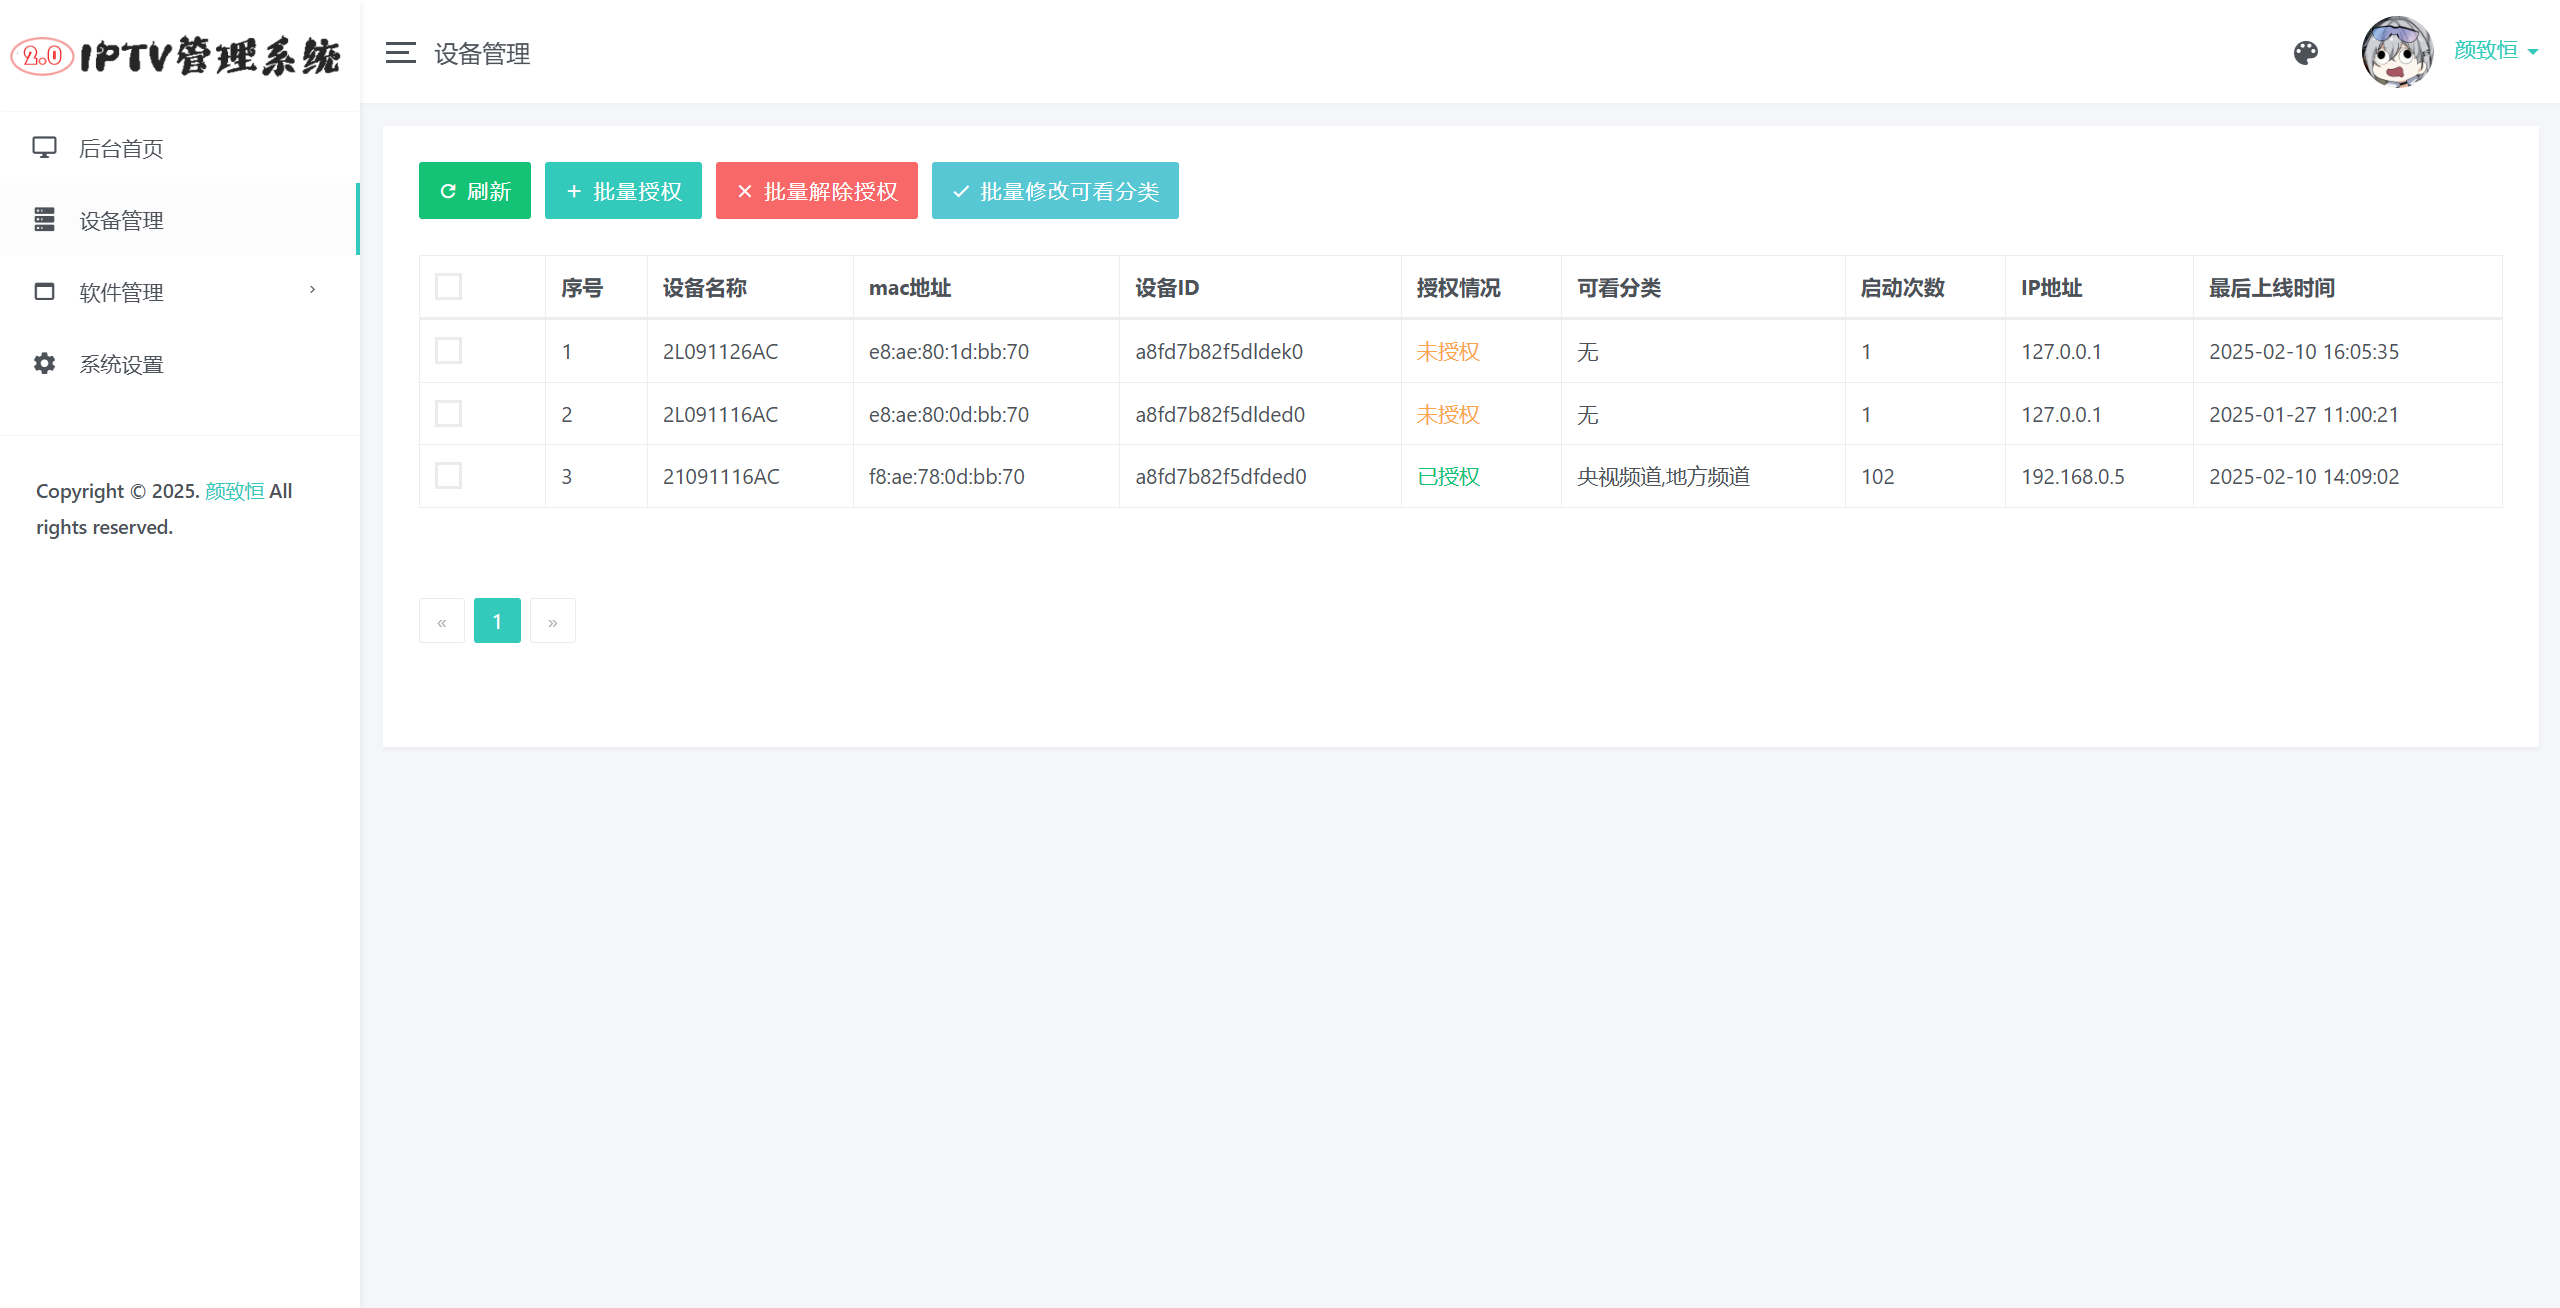Check the row checkbox for device 2L091126AC

[448, 351]
